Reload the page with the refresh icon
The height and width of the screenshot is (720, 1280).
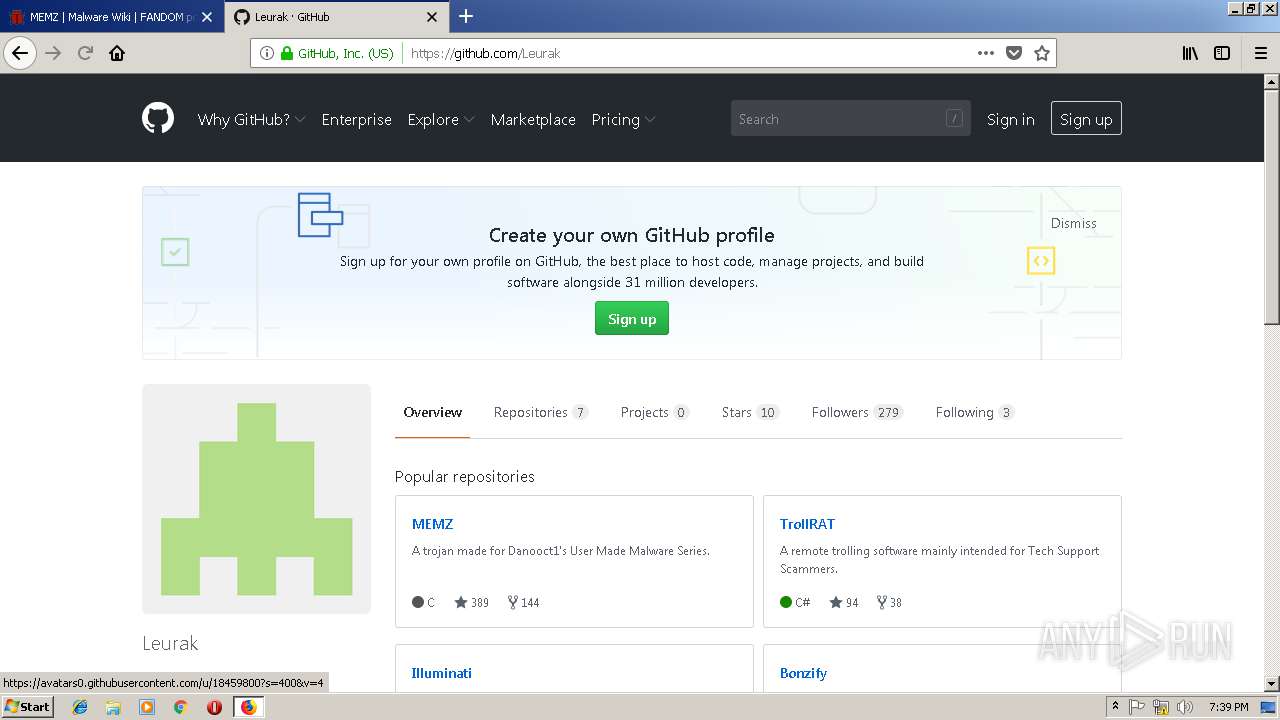(x=85, y=53)
